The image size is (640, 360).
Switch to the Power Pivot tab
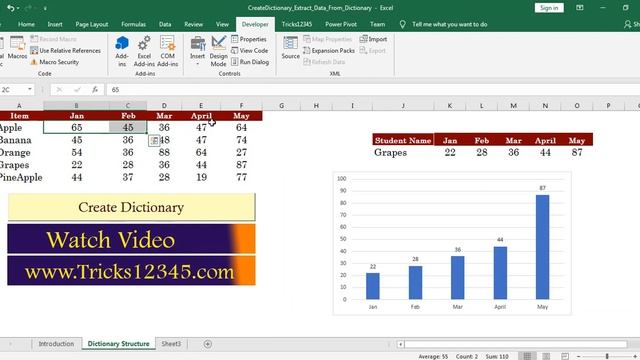341,24
